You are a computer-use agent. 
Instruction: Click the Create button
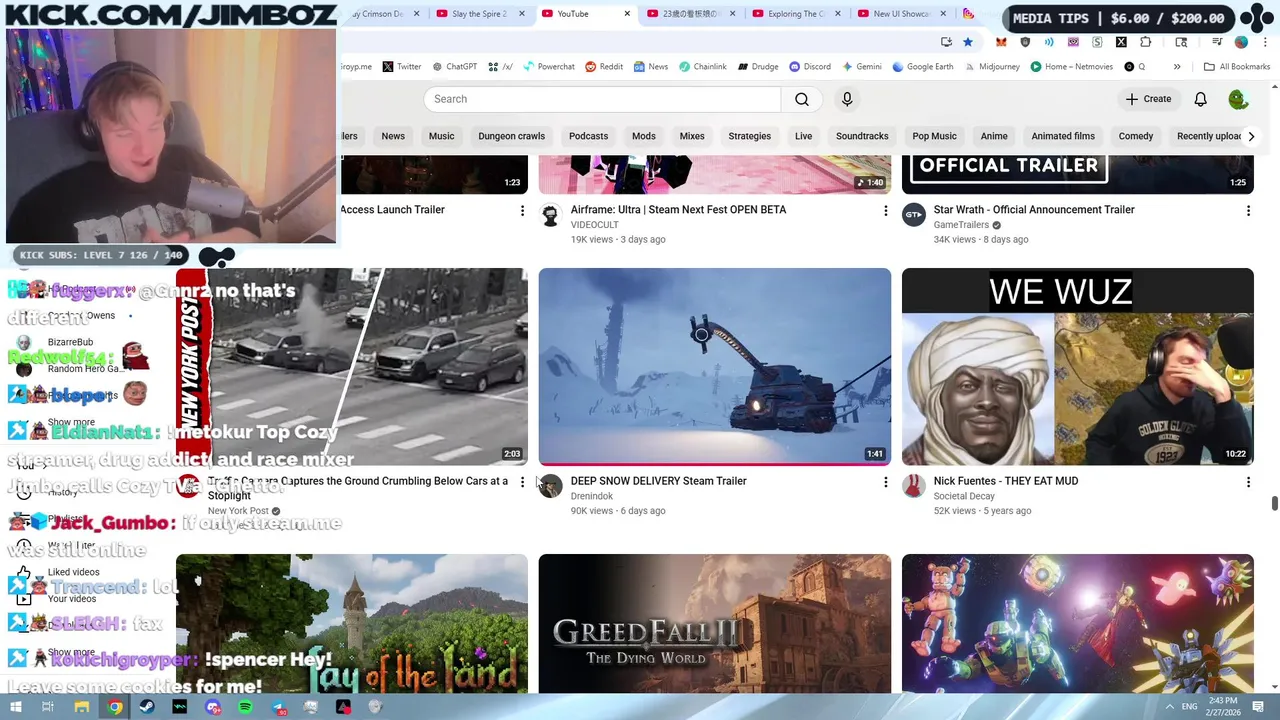click(x=1148, y=99)
